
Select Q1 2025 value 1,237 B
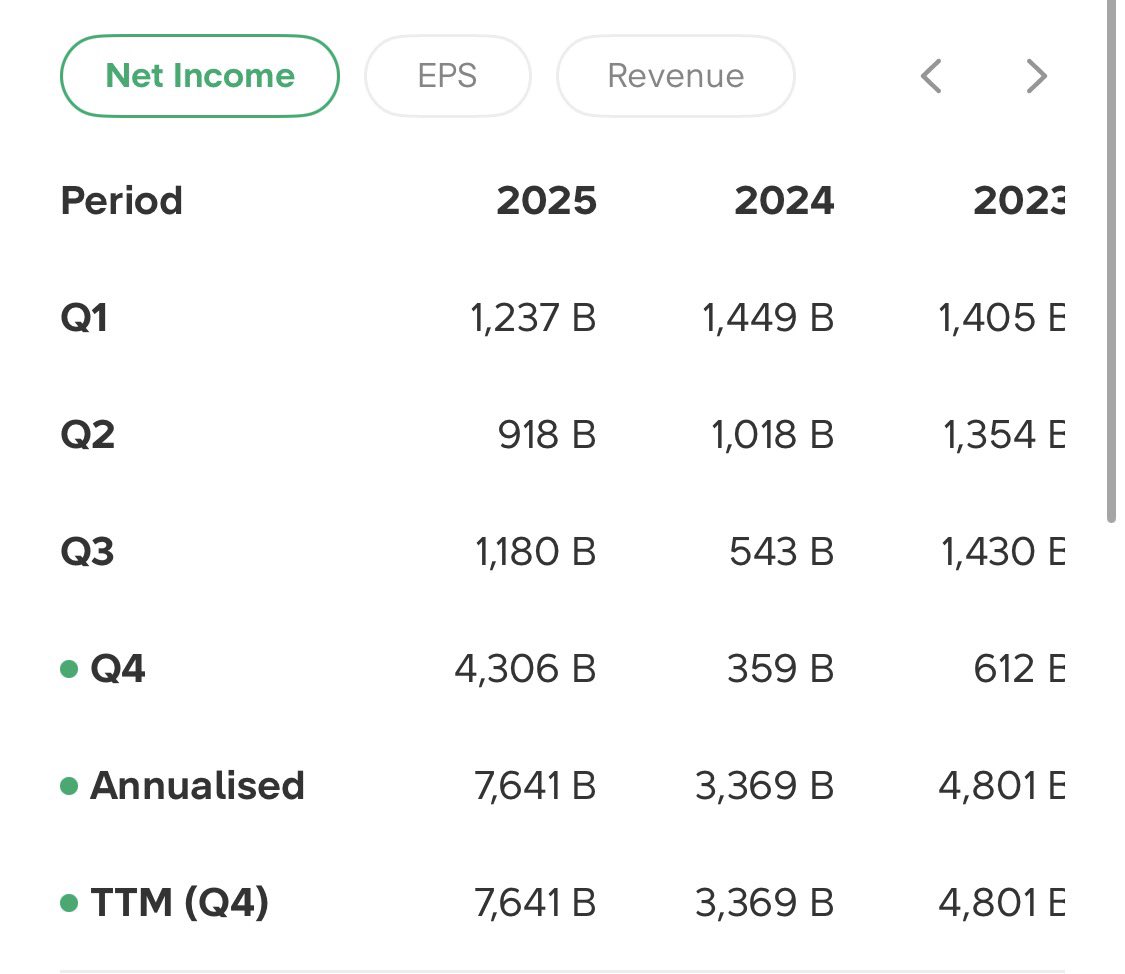click(x=533, y=318)
